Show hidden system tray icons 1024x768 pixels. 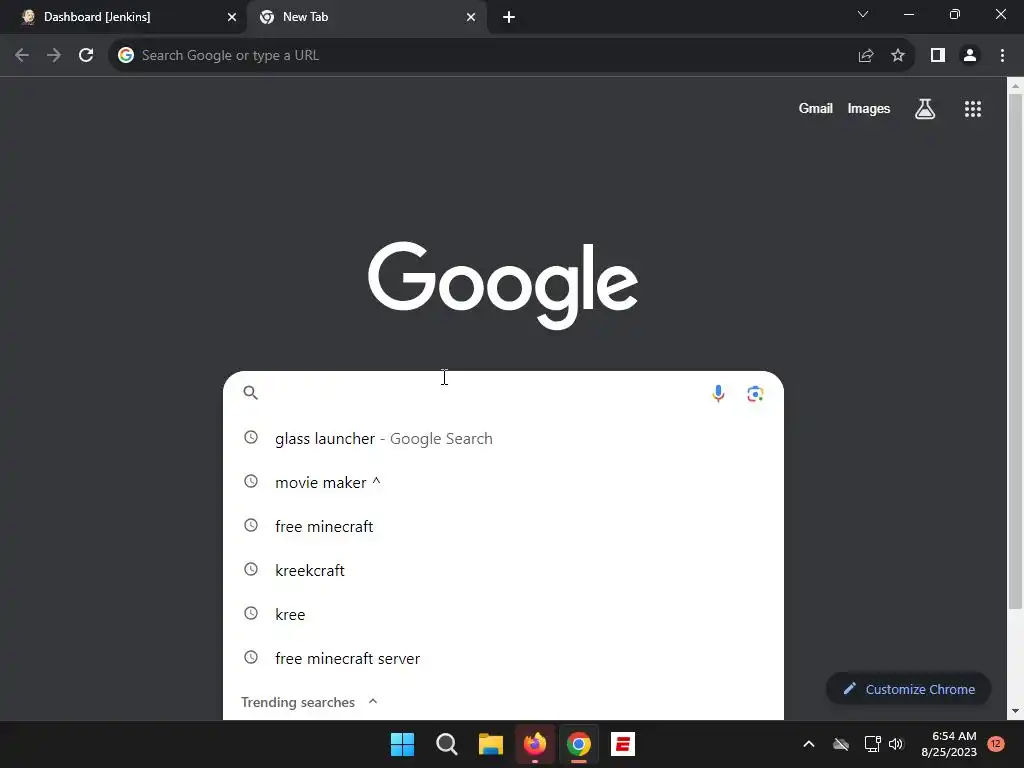pyautogui.click(x=808, y=744)
